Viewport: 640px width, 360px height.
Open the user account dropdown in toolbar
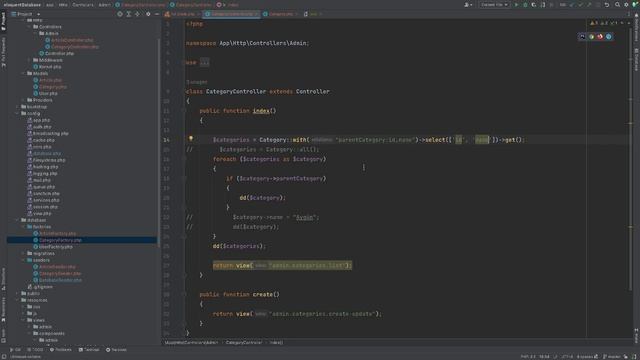(x=468, y=5)
